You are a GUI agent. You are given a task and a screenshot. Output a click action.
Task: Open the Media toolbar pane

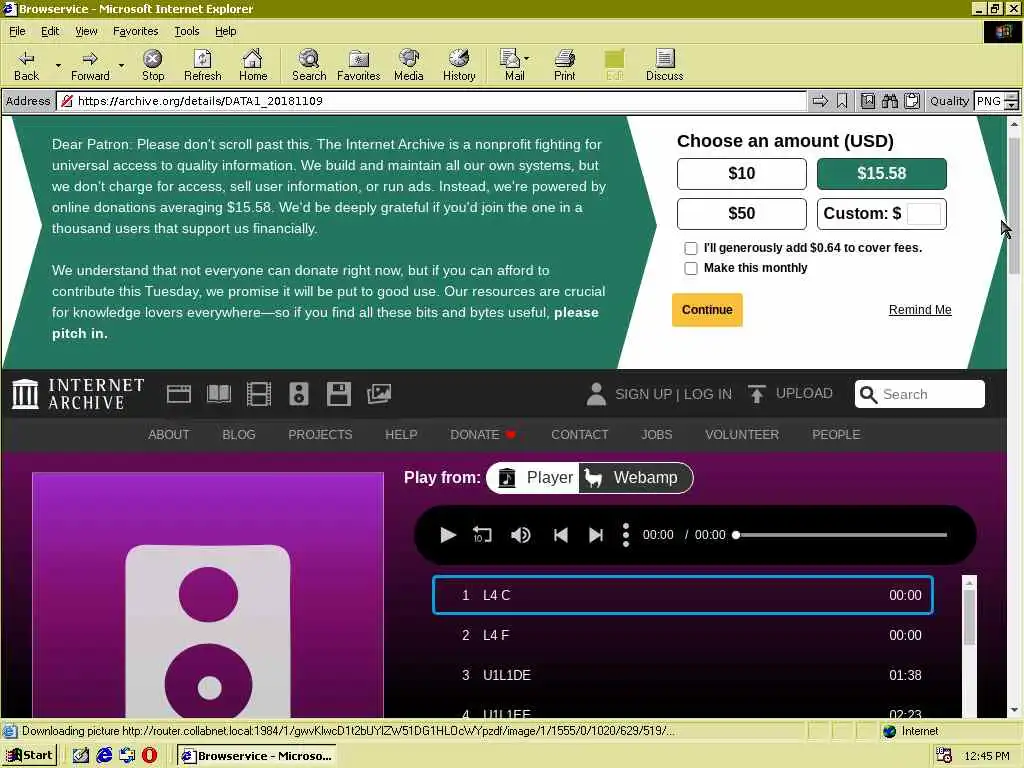(x=409, y=65)
